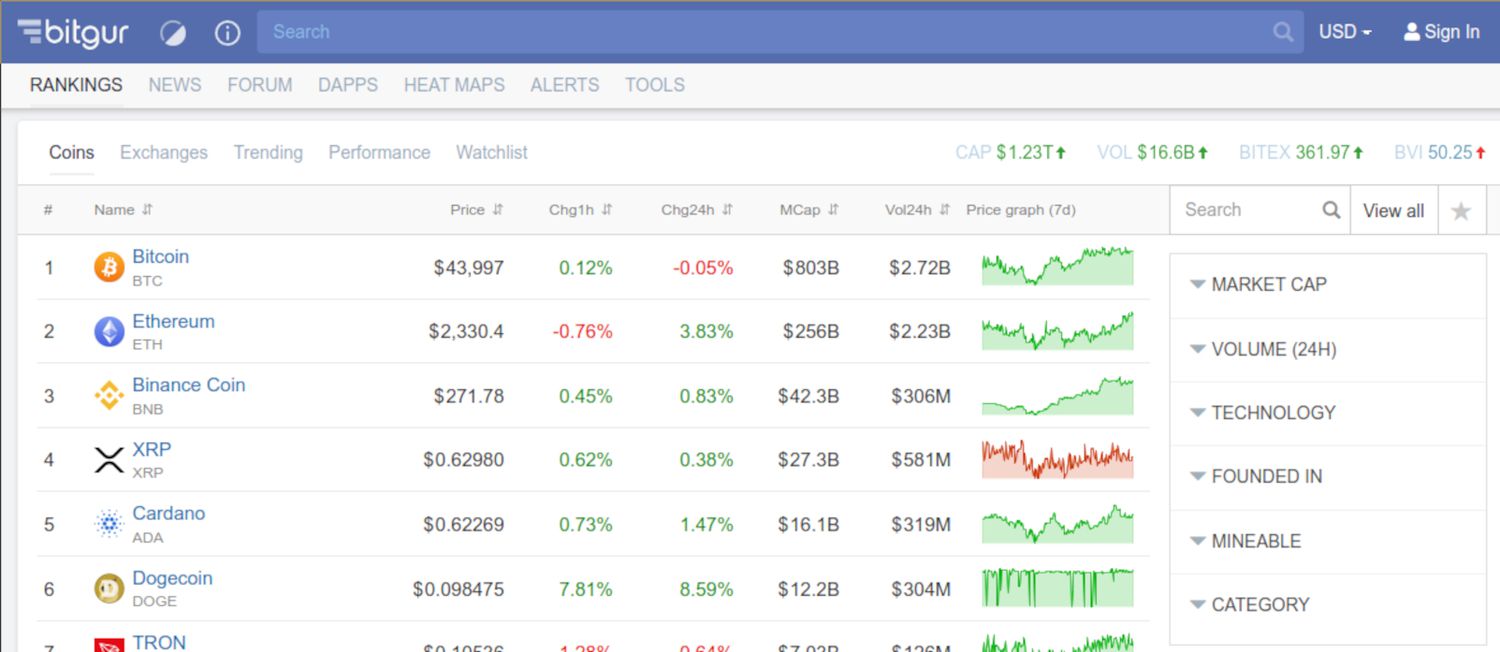
Task: Click the Ethereum coin logo
Action: point(109,332)
